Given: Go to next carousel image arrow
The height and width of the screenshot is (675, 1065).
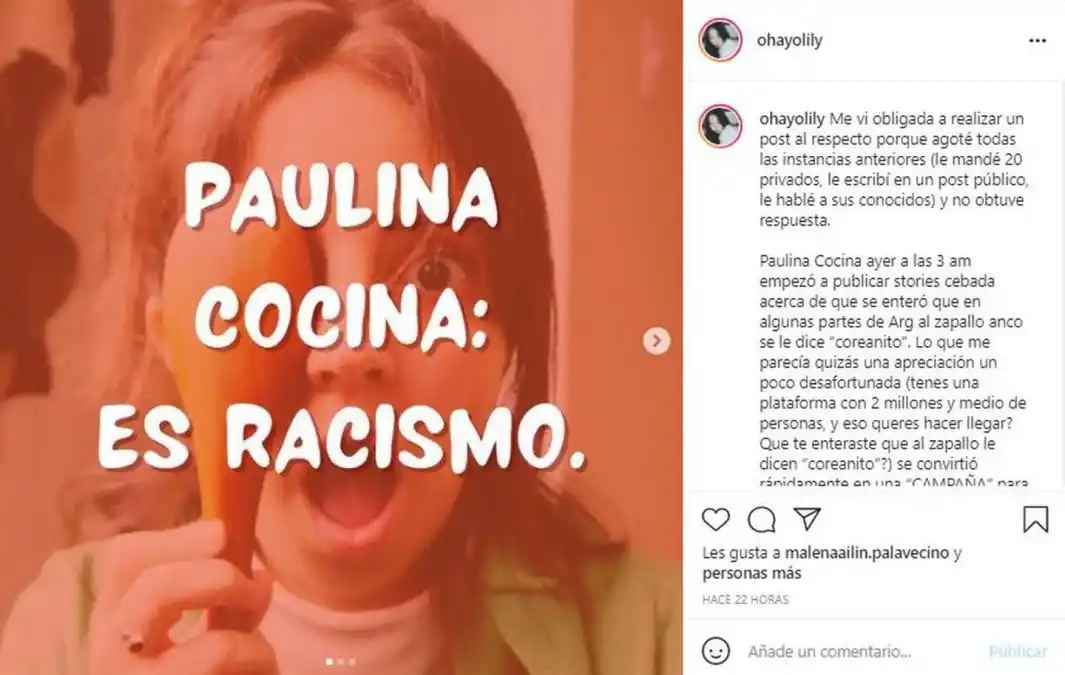Looking at the screenshot, I should point(656,340).
